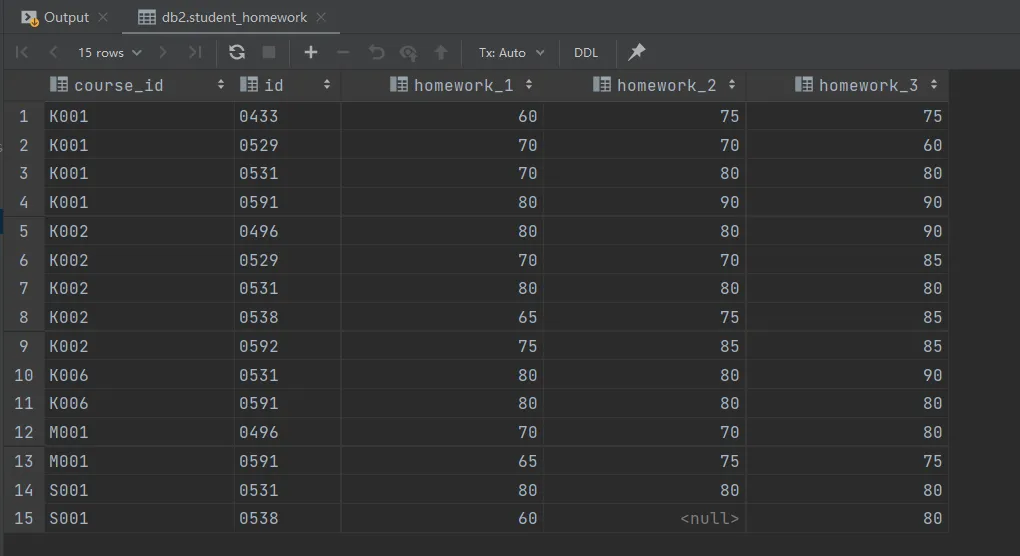This screenshot has height=556, width=1020.
Task: Click the homework_1 cell in row 13 (65)
Action: 442,461
